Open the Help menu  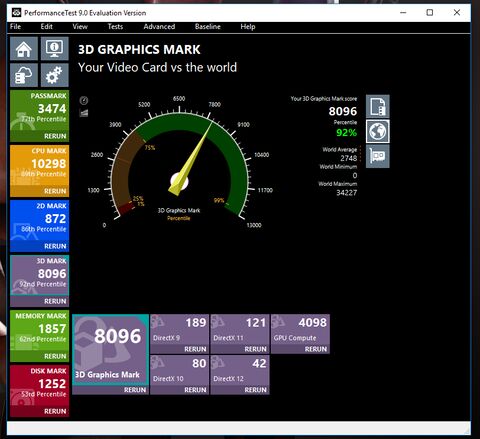coord(248,27)
